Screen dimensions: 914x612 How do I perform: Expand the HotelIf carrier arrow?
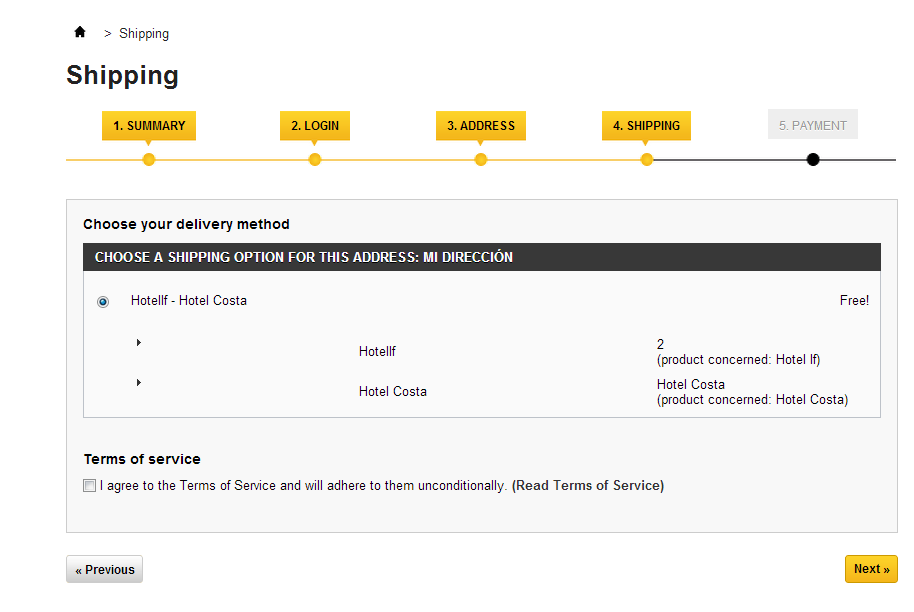(139, 343)
